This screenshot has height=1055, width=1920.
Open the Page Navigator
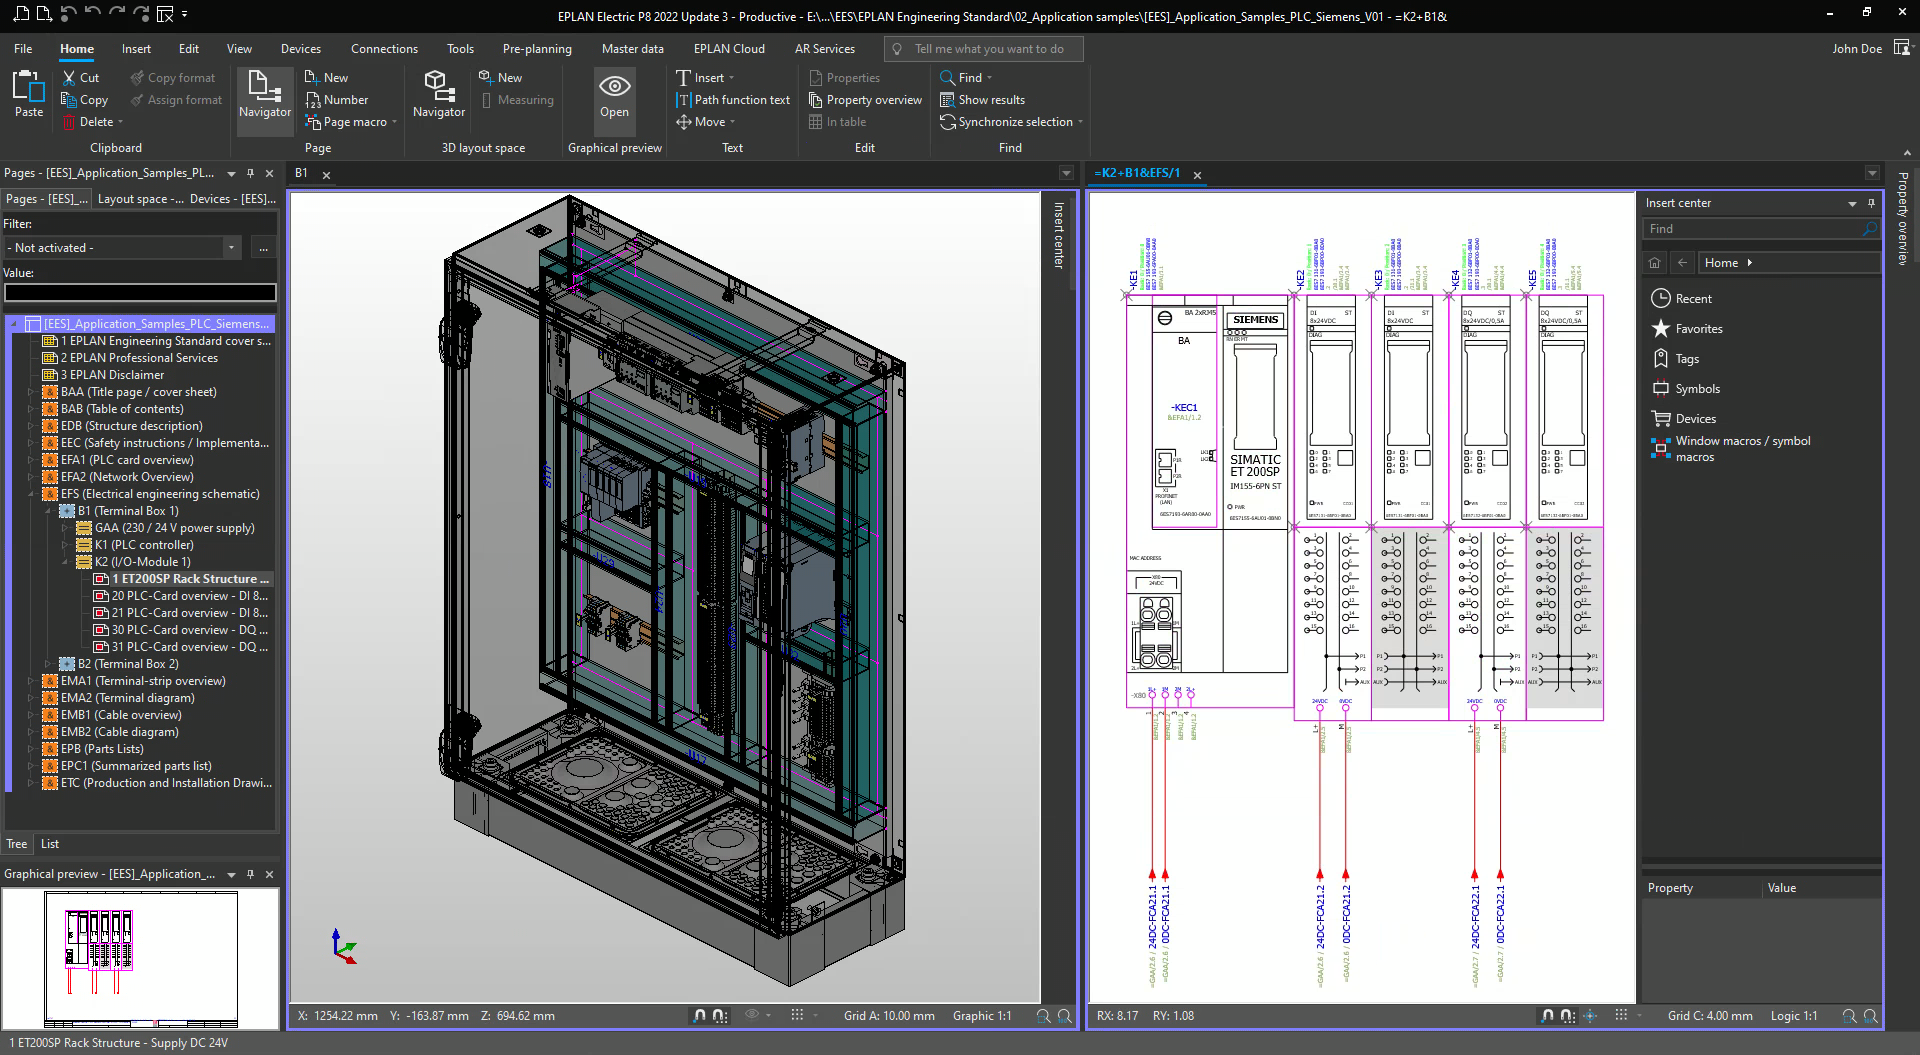(x=264, y=95)
